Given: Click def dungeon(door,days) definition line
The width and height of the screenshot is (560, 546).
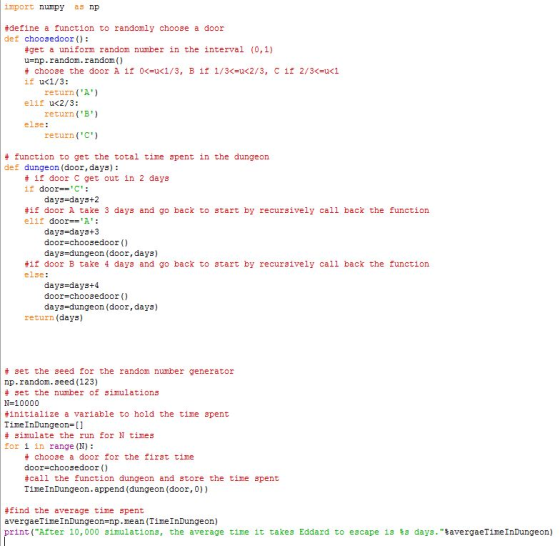Looking at the screenshot, I should point(61,167).
